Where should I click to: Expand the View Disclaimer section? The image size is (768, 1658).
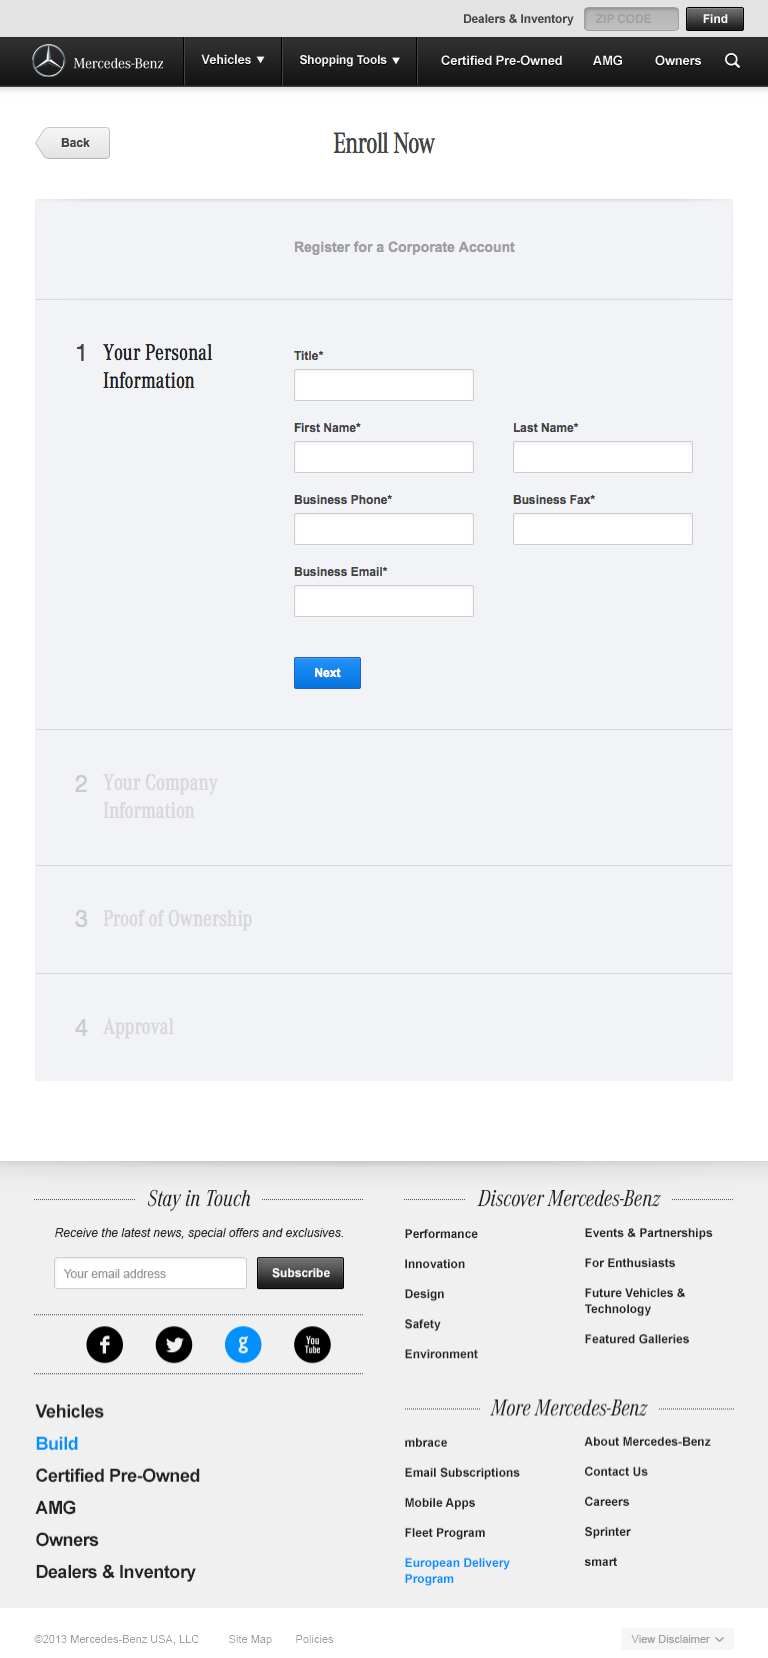point(677,1639)
